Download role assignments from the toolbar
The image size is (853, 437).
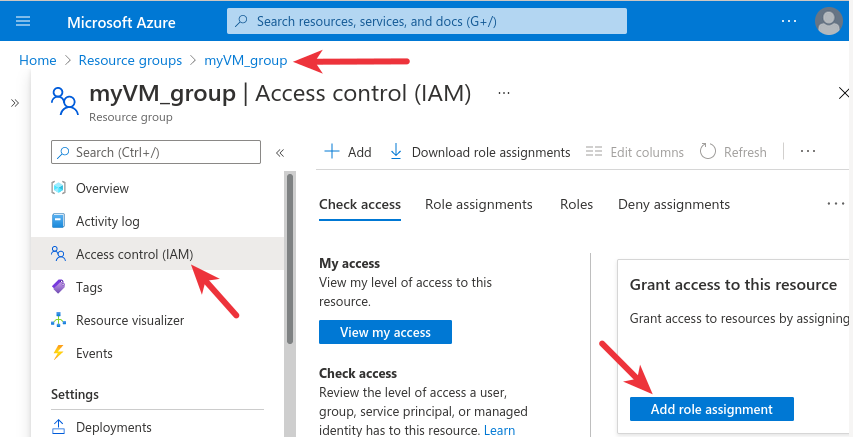click(479, 152)
